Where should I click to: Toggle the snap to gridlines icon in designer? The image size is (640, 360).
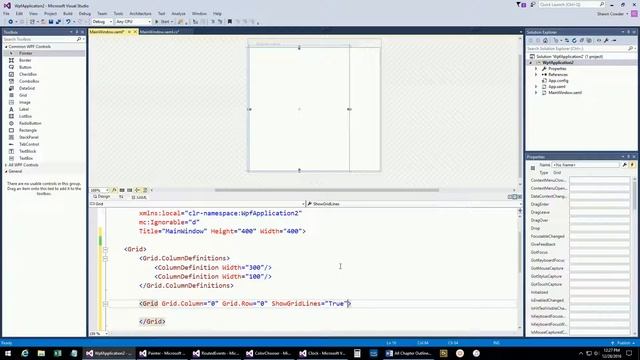pos(129,190)
